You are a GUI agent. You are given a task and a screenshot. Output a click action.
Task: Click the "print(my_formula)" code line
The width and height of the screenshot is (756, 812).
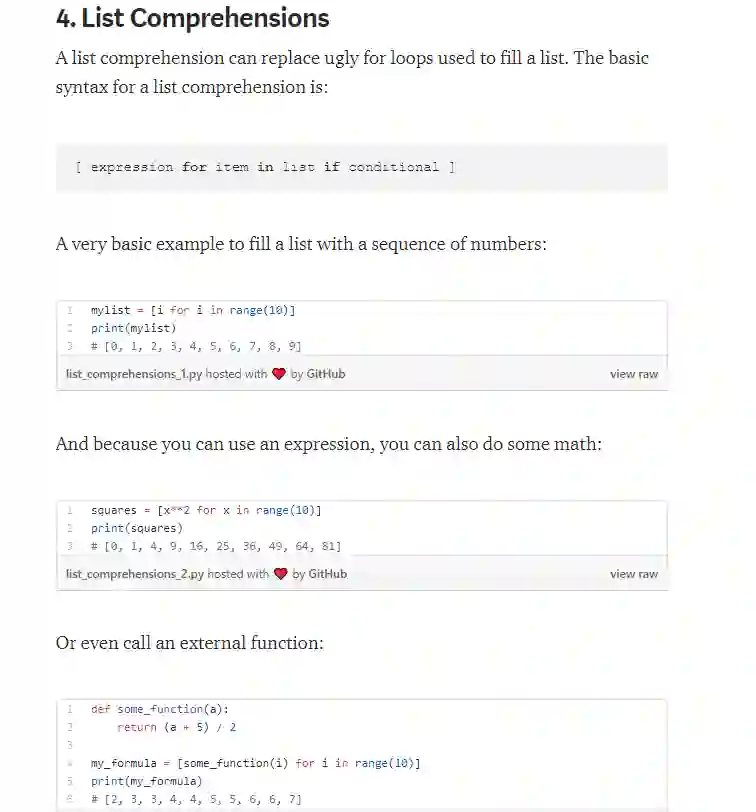point(147,781)
